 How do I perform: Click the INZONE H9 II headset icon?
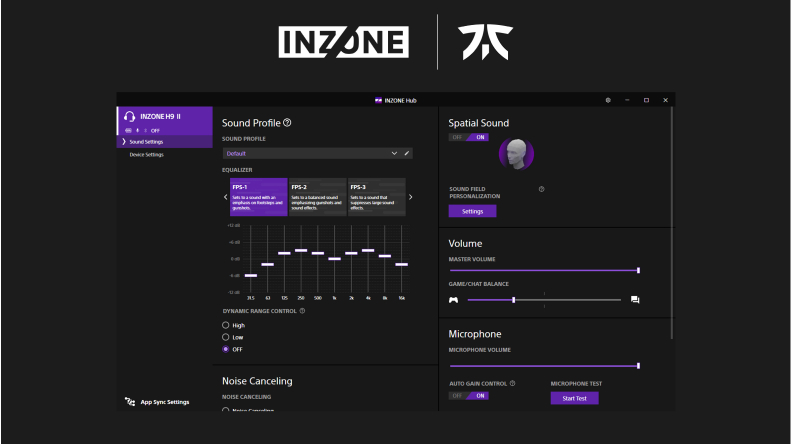tap(129, 117)
